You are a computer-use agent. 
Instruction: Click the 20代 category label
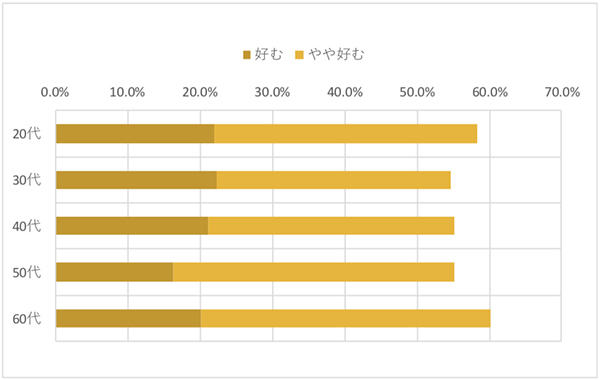tap(26, 134)
